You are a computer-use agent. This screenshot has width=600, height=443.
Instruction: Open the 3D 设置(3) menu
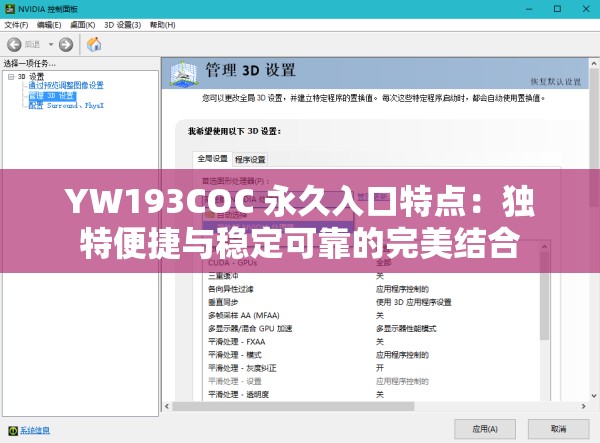[x=122, y=25]
